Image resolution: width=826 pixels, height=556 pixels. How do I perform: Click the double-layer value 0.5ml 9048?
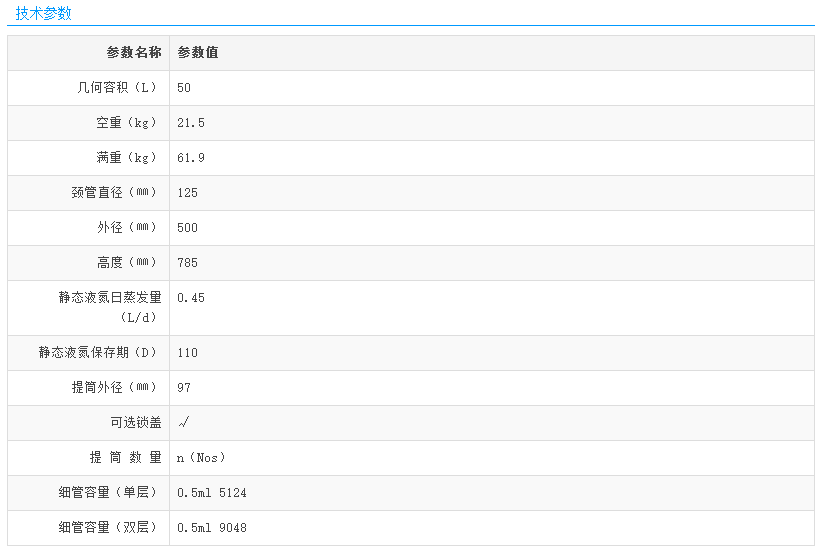(x=212, y=528)
